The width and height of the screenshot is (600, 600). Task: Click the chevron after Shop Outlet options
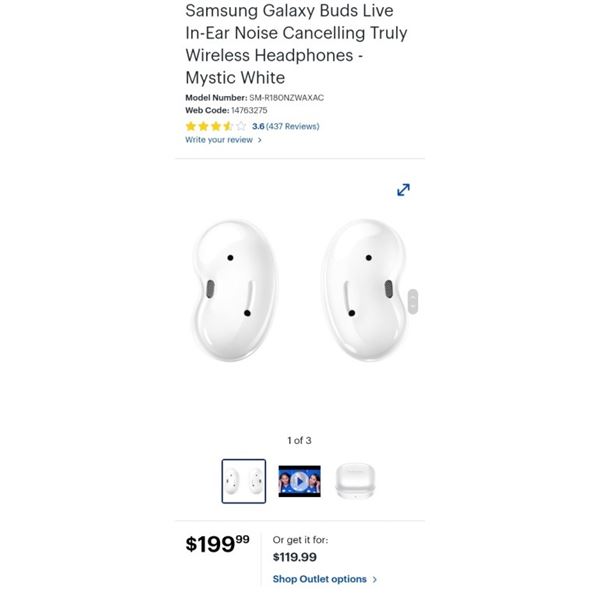pyautogui.click(x=375, y=579)
